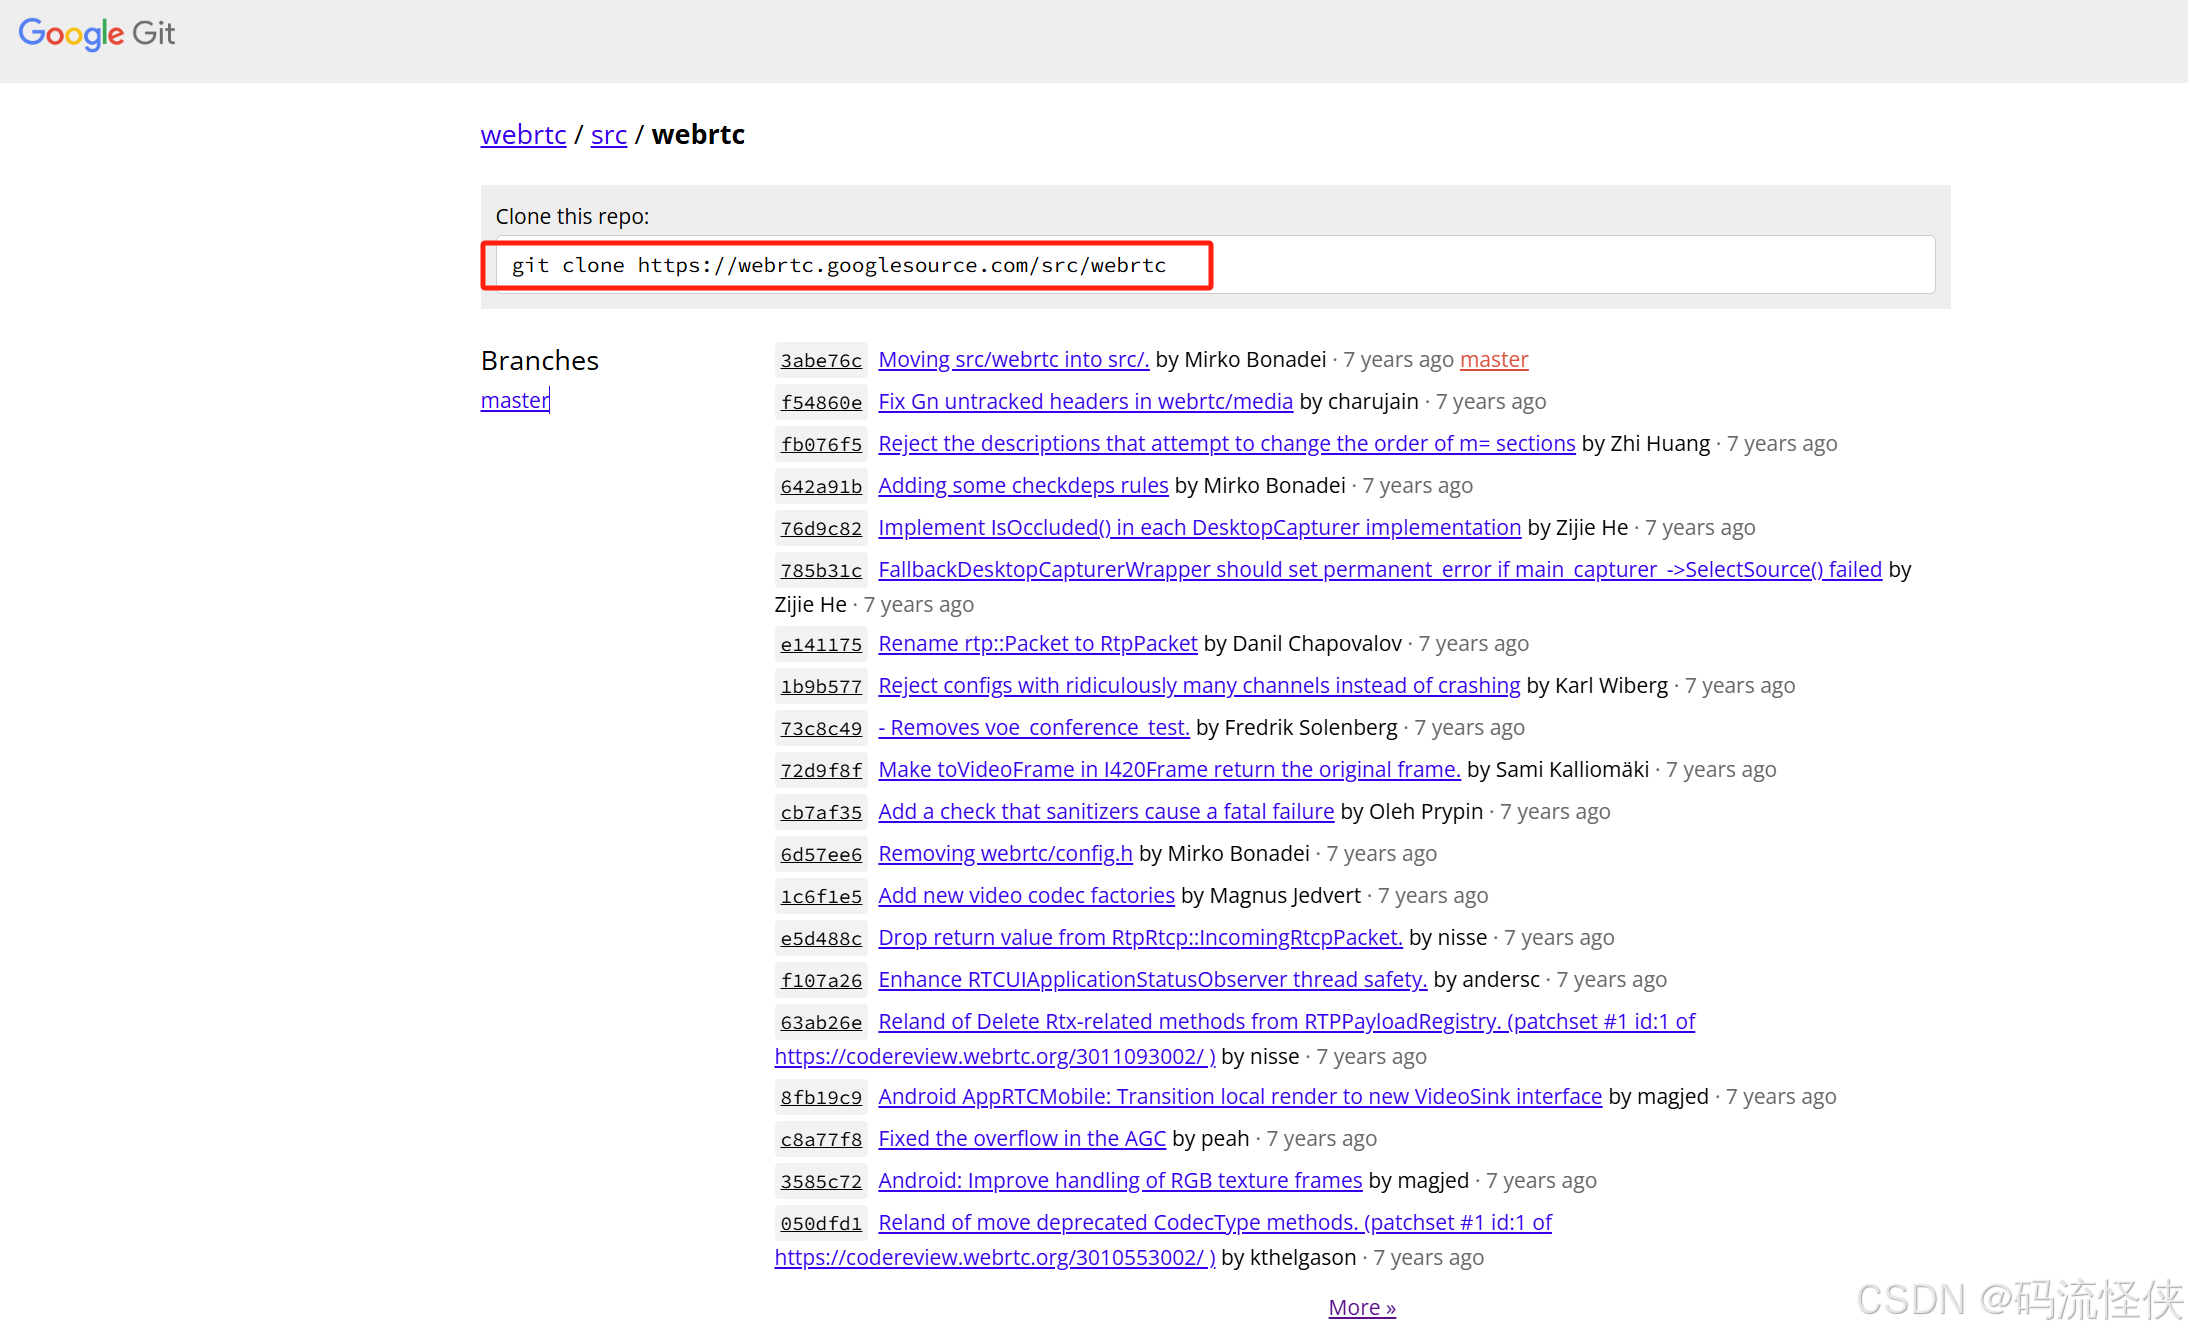Open 'Moving src/webrtc into src/.' commit

click(x=1014, y=359)
